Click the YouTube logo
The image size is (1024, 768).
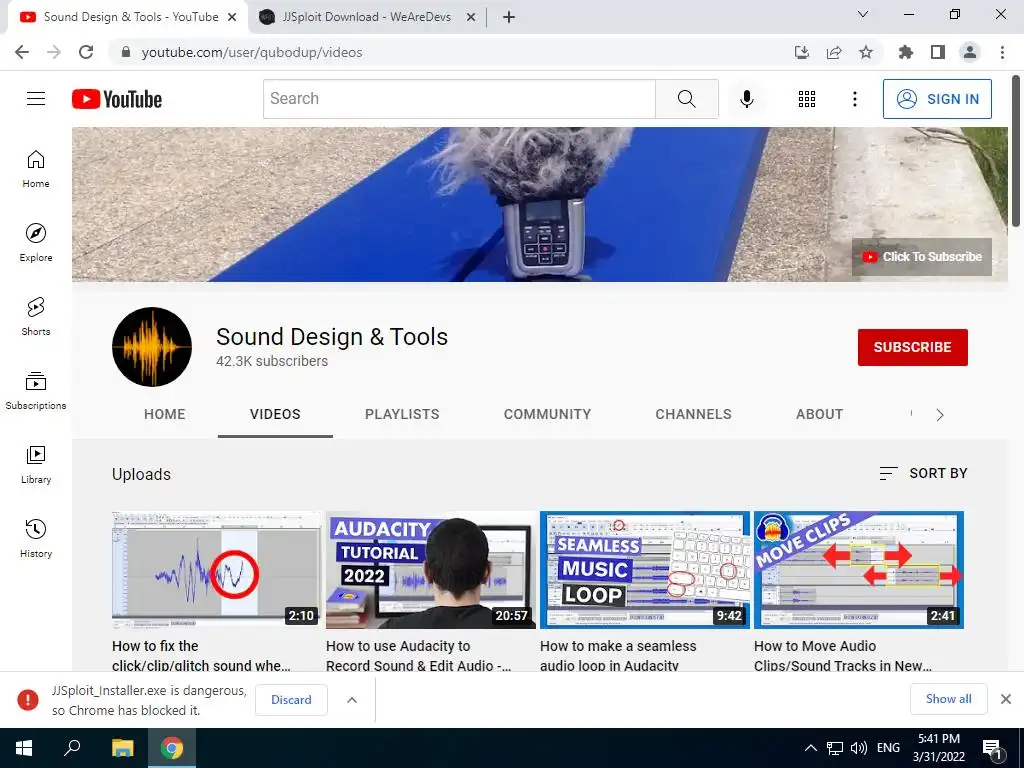(x=117, y=99)
